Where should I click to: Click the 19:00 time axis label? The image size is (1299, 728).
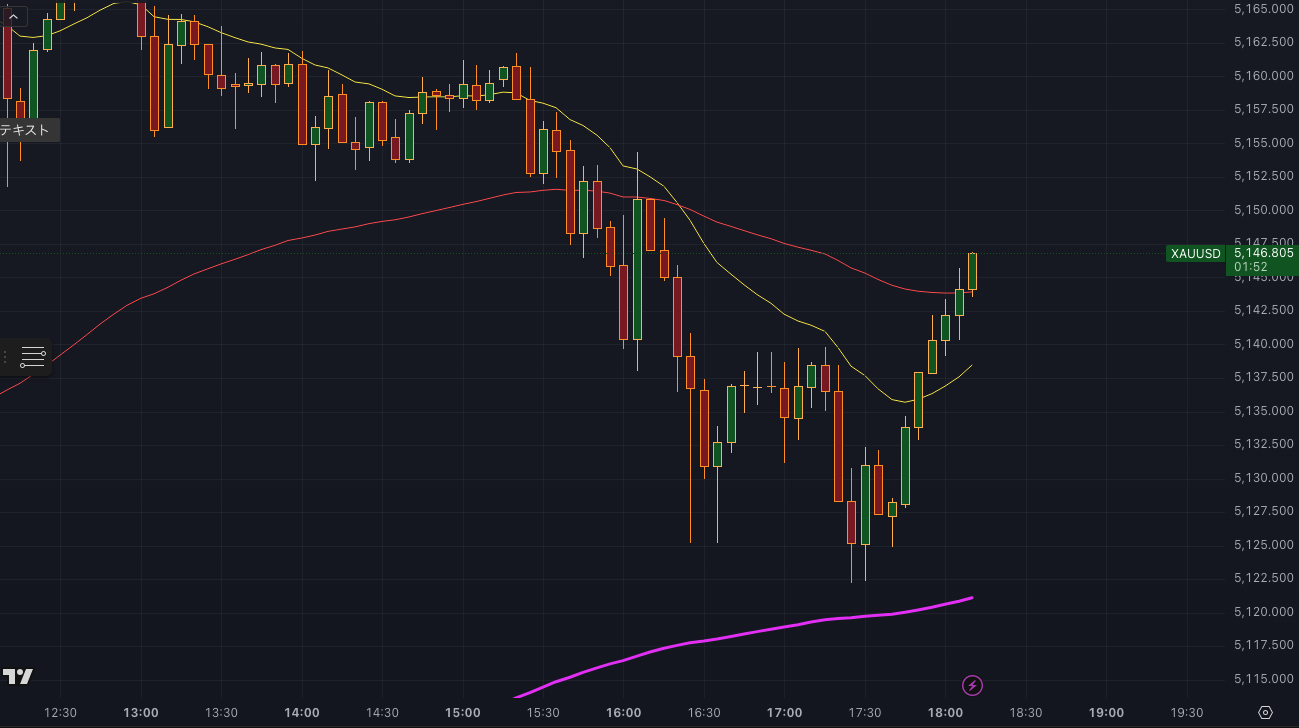[x=1105, y=712]
